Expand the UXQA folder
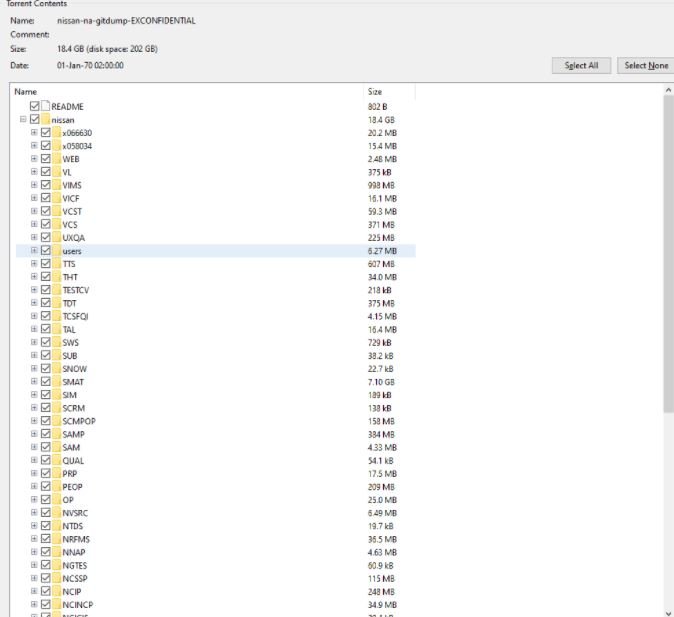This screenshot has height=617, width=674. point(34,237)
